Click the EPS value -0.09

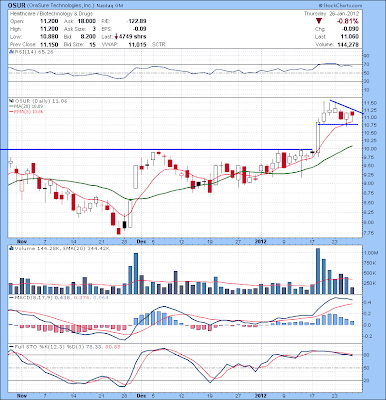pos(139,29)
